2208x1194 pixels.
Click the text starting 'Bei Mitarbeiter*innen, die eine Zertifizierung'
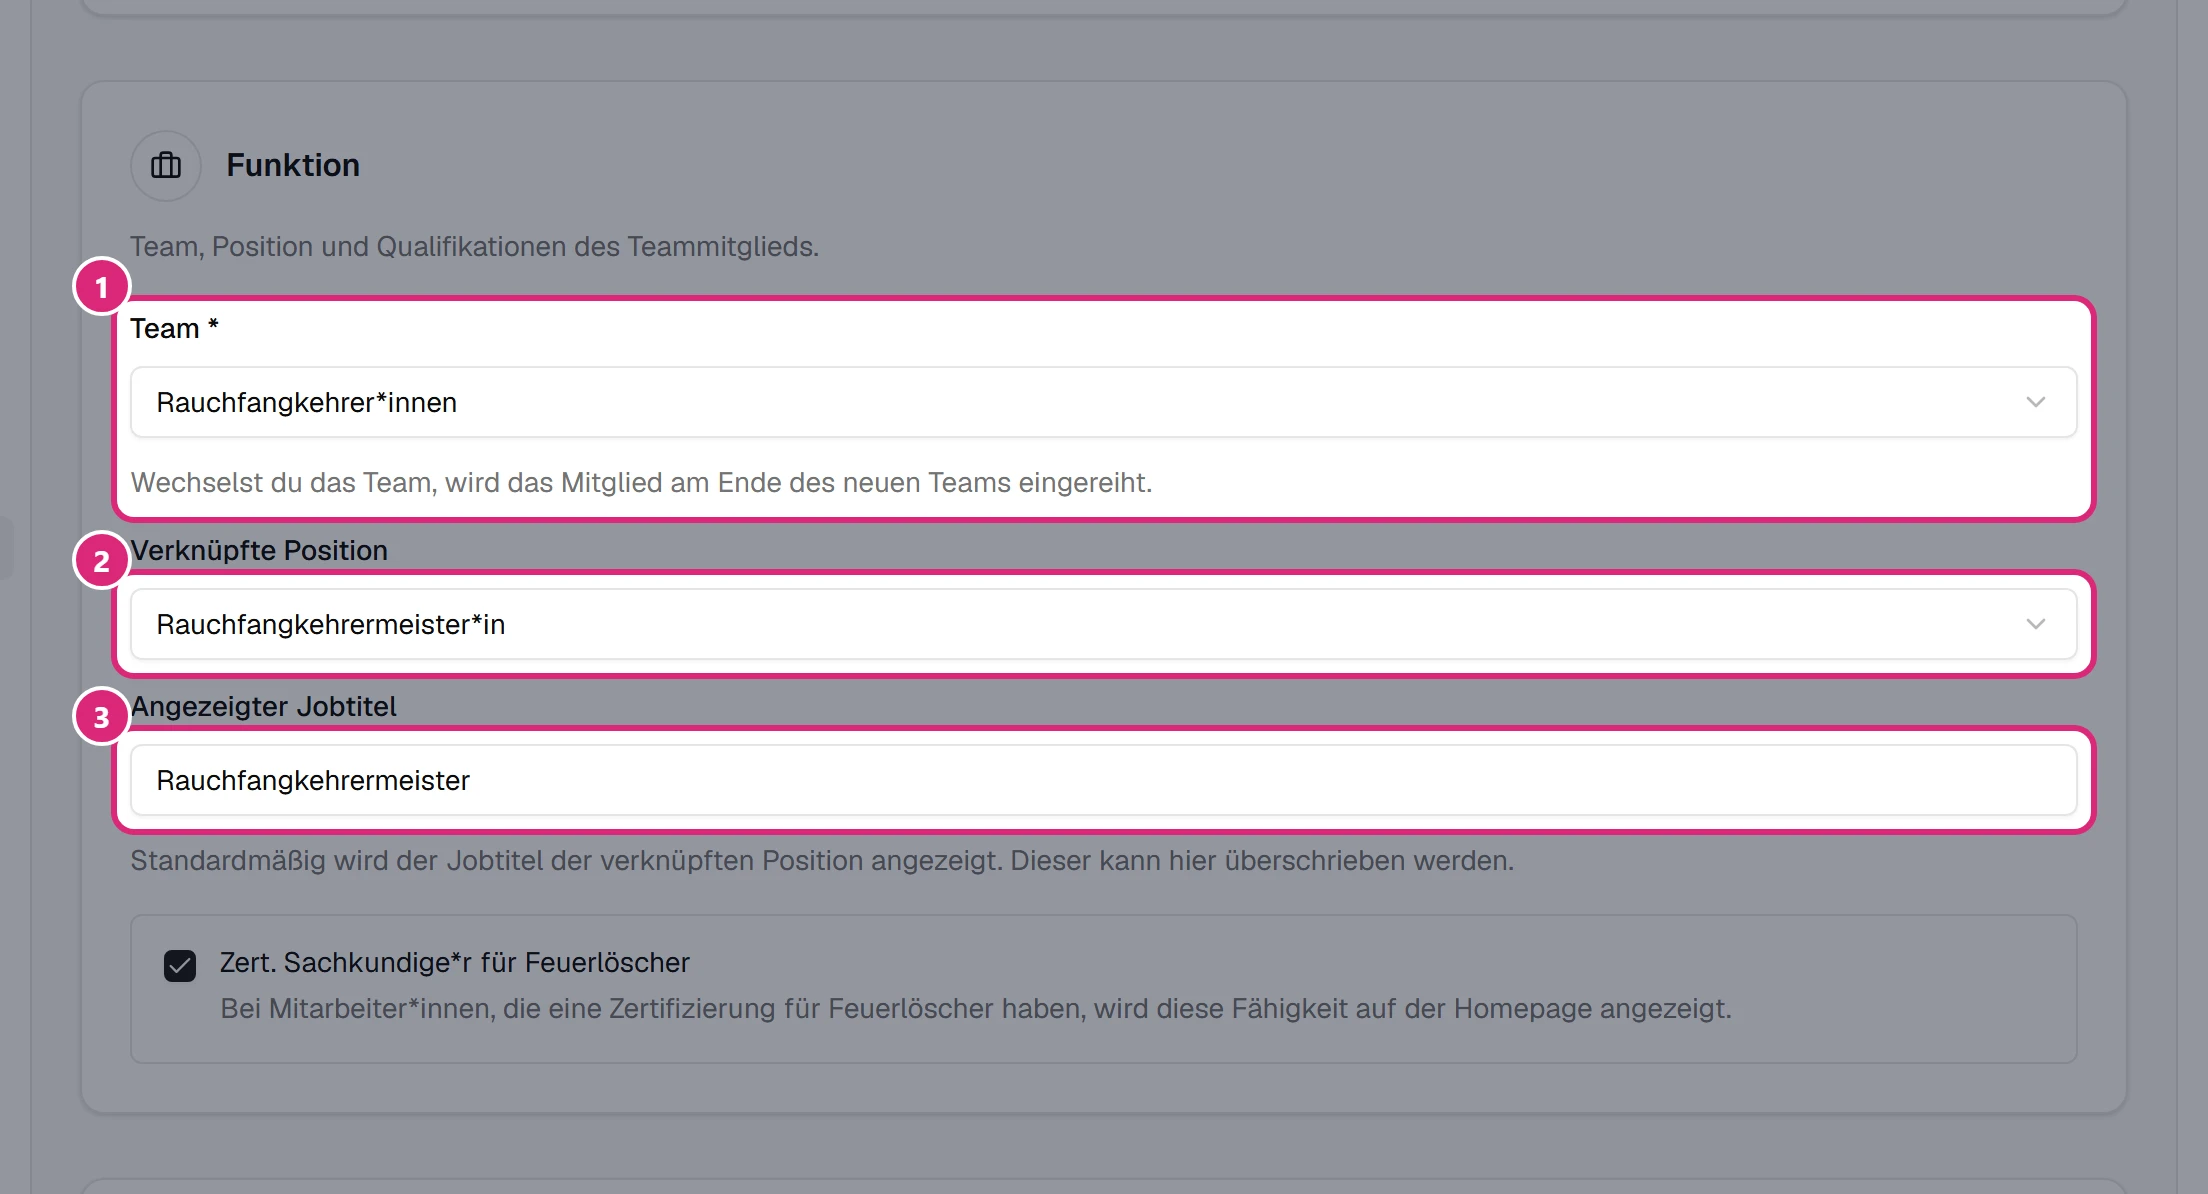pyautogui.click(x=976, y=1008)
